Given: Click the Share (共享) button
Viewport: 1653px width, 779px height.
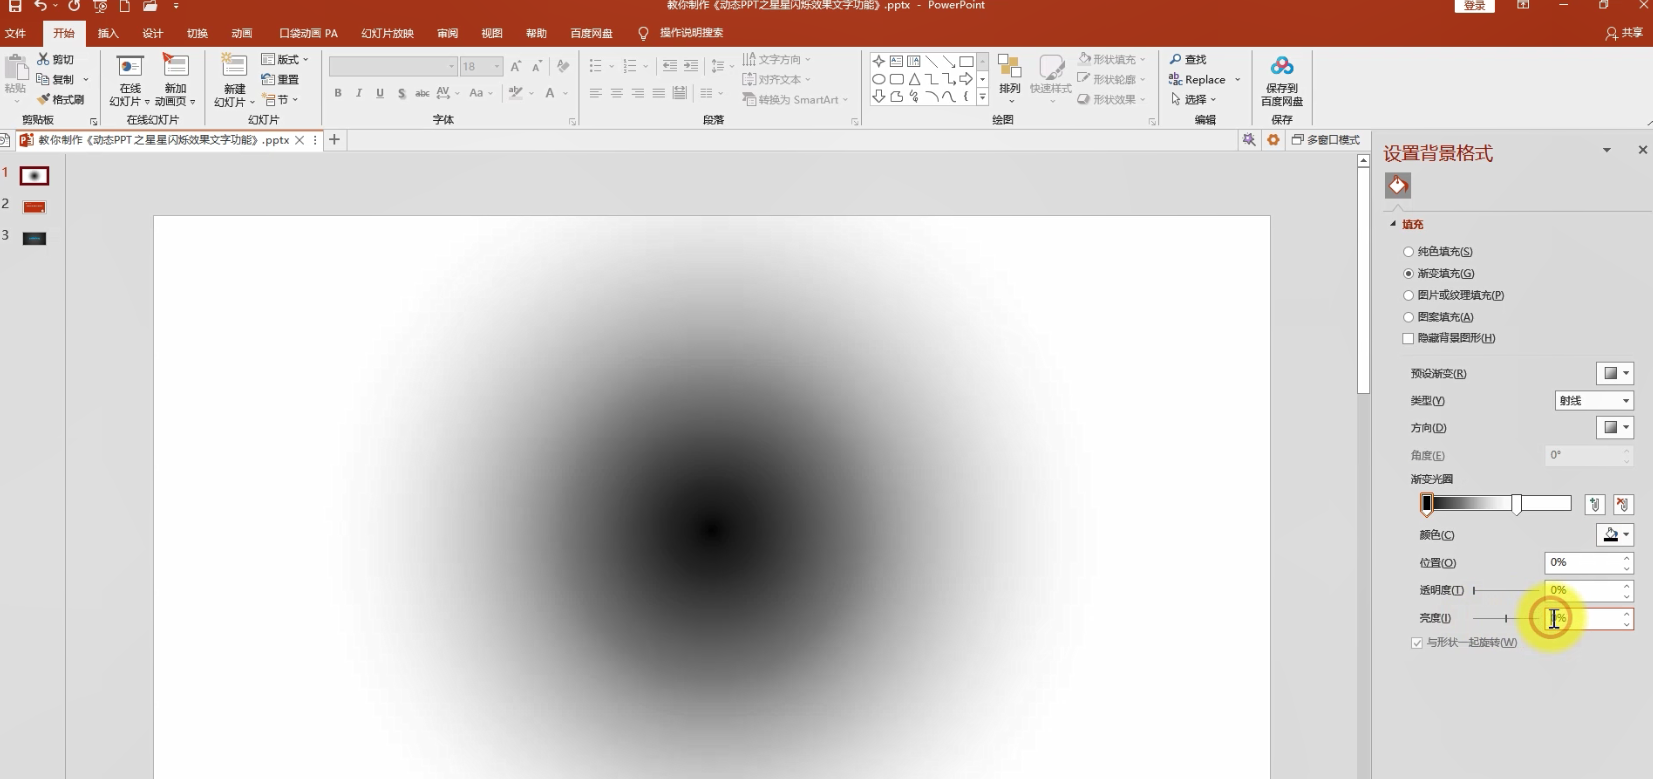Looking at the screenshot, I should coord(1625,33).
